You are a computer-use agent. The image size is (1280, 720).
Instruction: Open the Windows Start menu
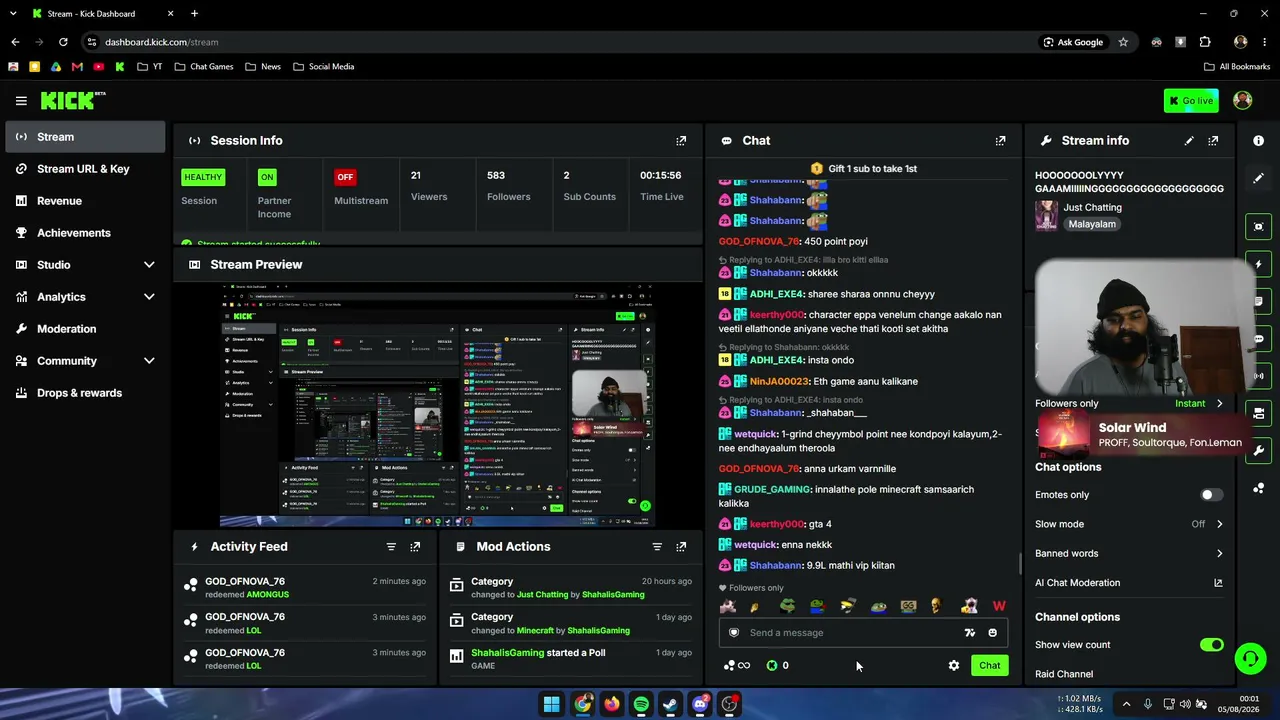pos(551,704)
